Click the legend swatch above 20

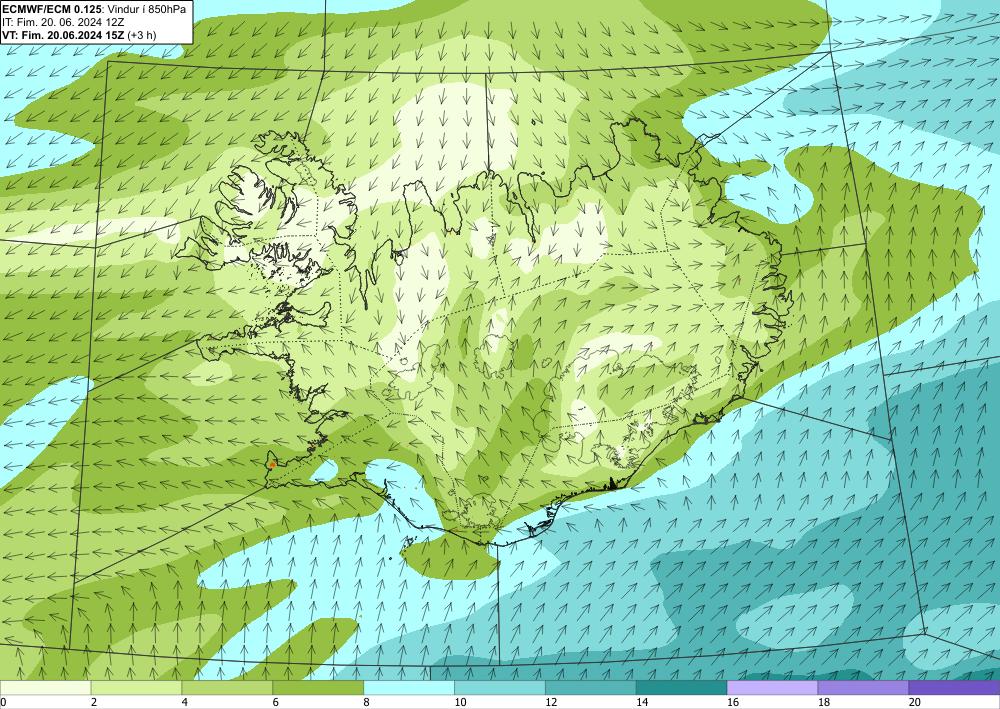coord(955,687)
